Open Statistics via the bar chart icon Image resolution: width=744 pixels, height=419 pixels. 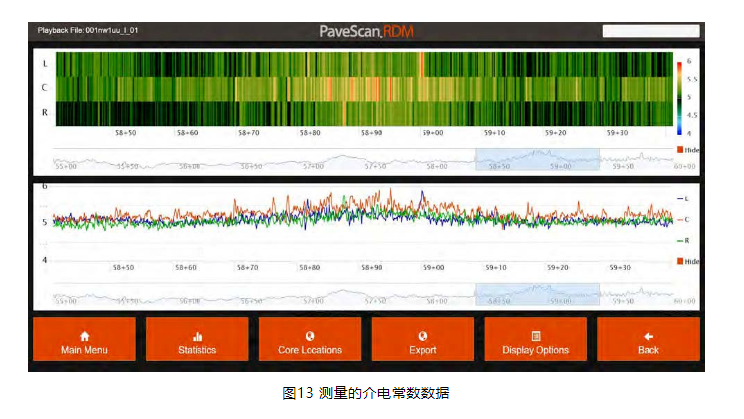click(197, 337)
